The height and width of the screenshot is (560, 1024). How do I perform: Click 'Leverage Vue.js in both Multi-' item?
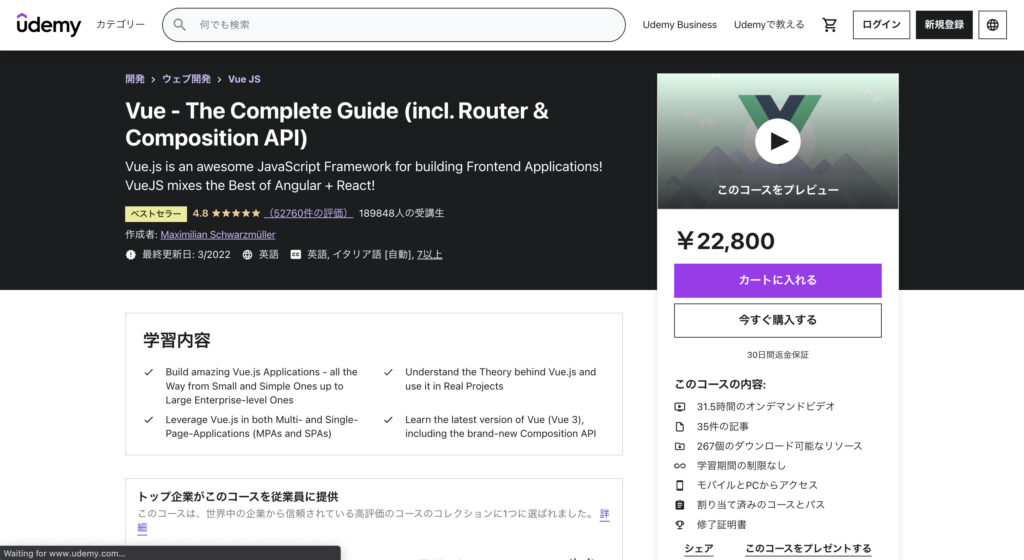pos(261,426)
